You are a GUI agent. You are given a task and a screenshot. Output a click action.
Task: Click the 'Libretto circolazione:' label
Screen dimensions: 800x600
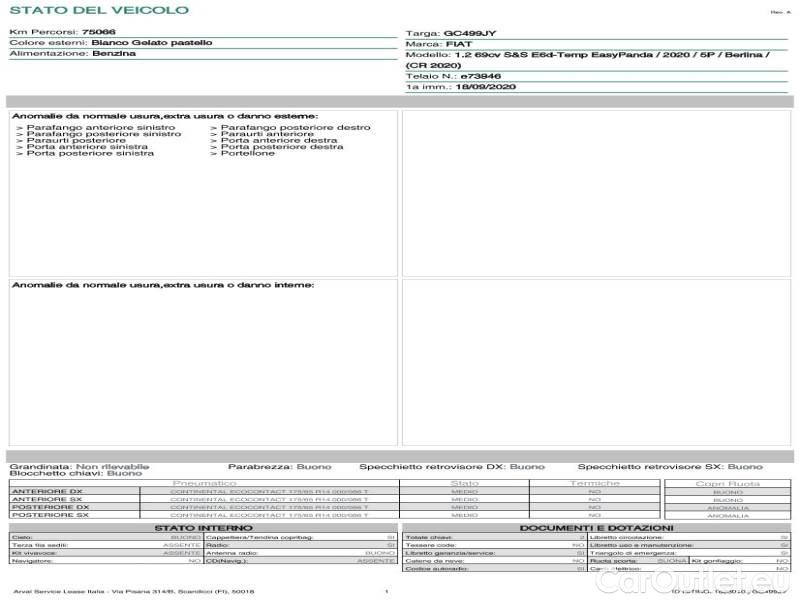pos(626,537)
